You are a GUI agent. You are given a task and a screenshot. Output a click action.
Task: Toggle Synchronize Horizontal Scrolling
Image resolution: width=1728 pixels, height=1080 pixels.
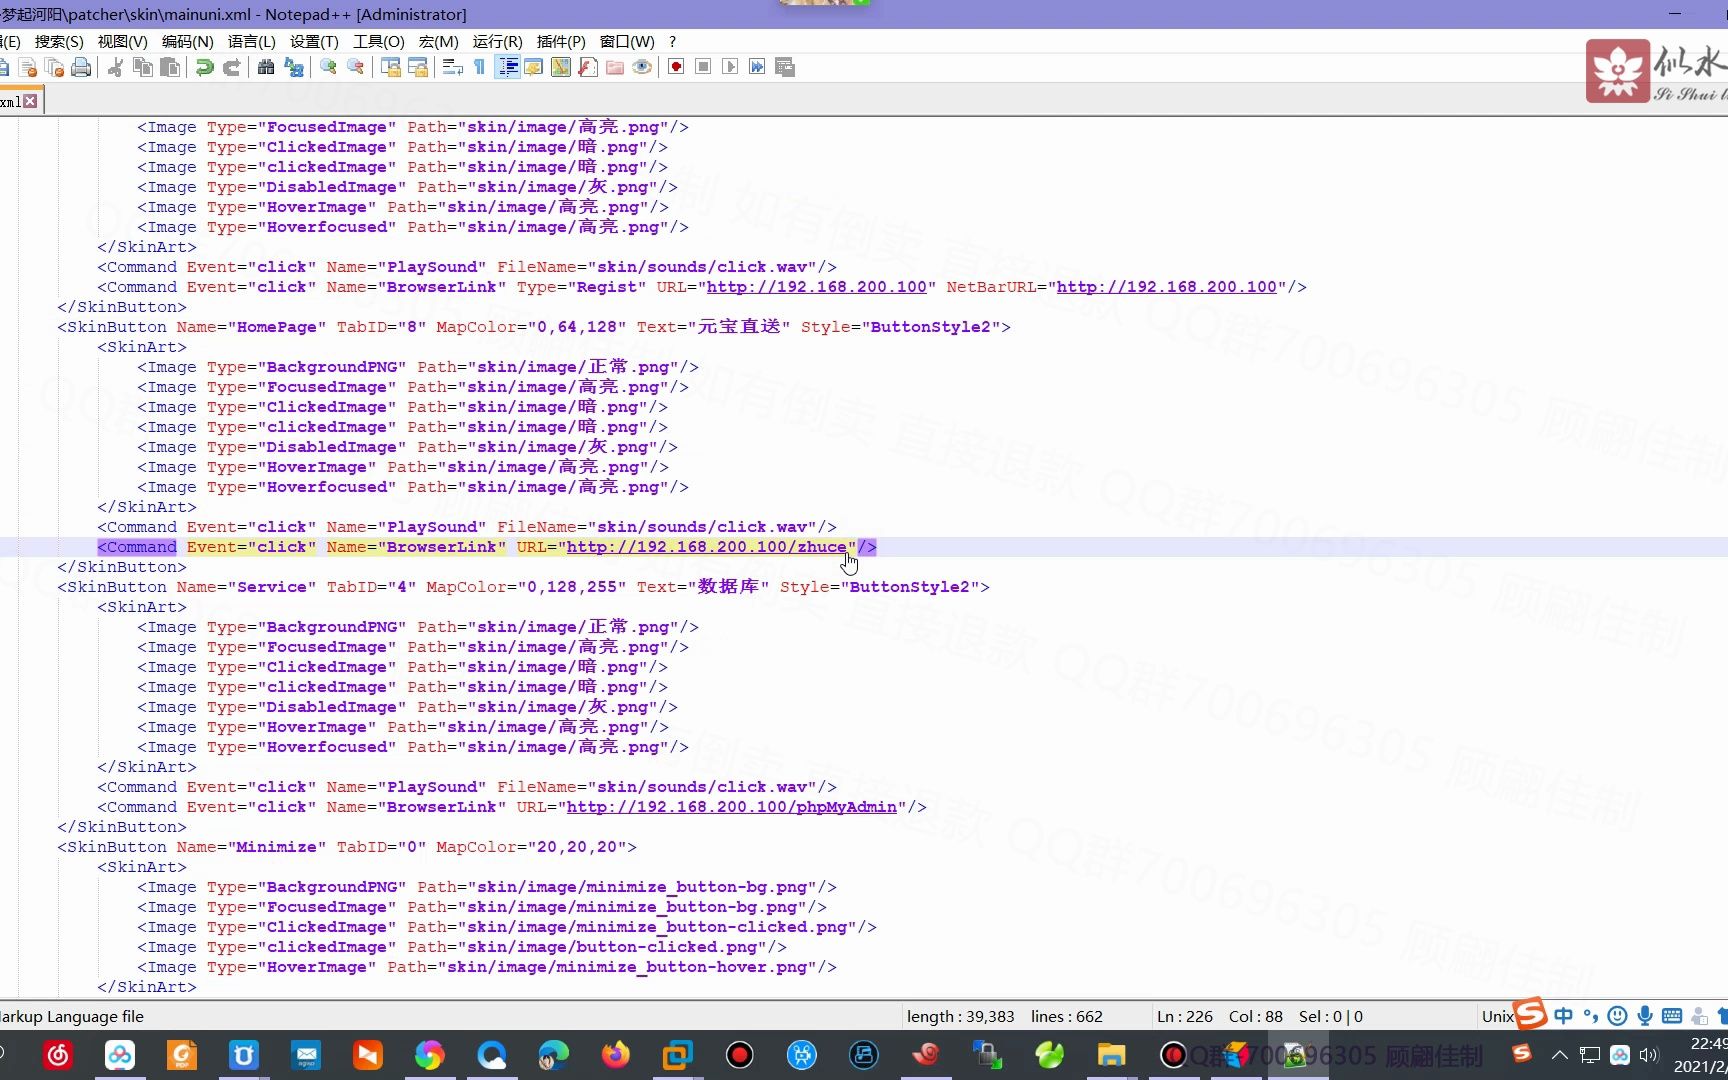pos(418,67)
